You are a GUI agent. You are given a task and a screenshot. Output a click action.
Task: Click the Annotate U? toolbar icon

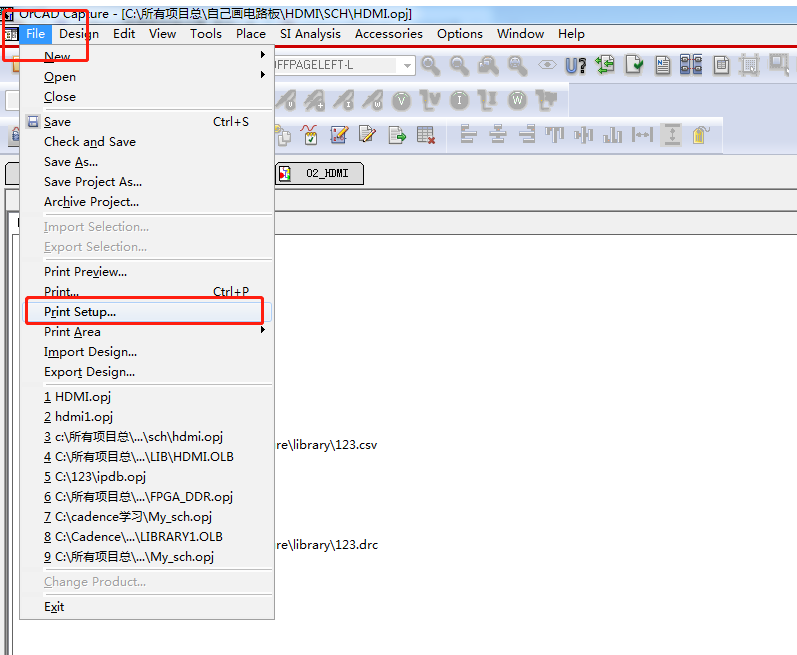click(x=576, y=66)
